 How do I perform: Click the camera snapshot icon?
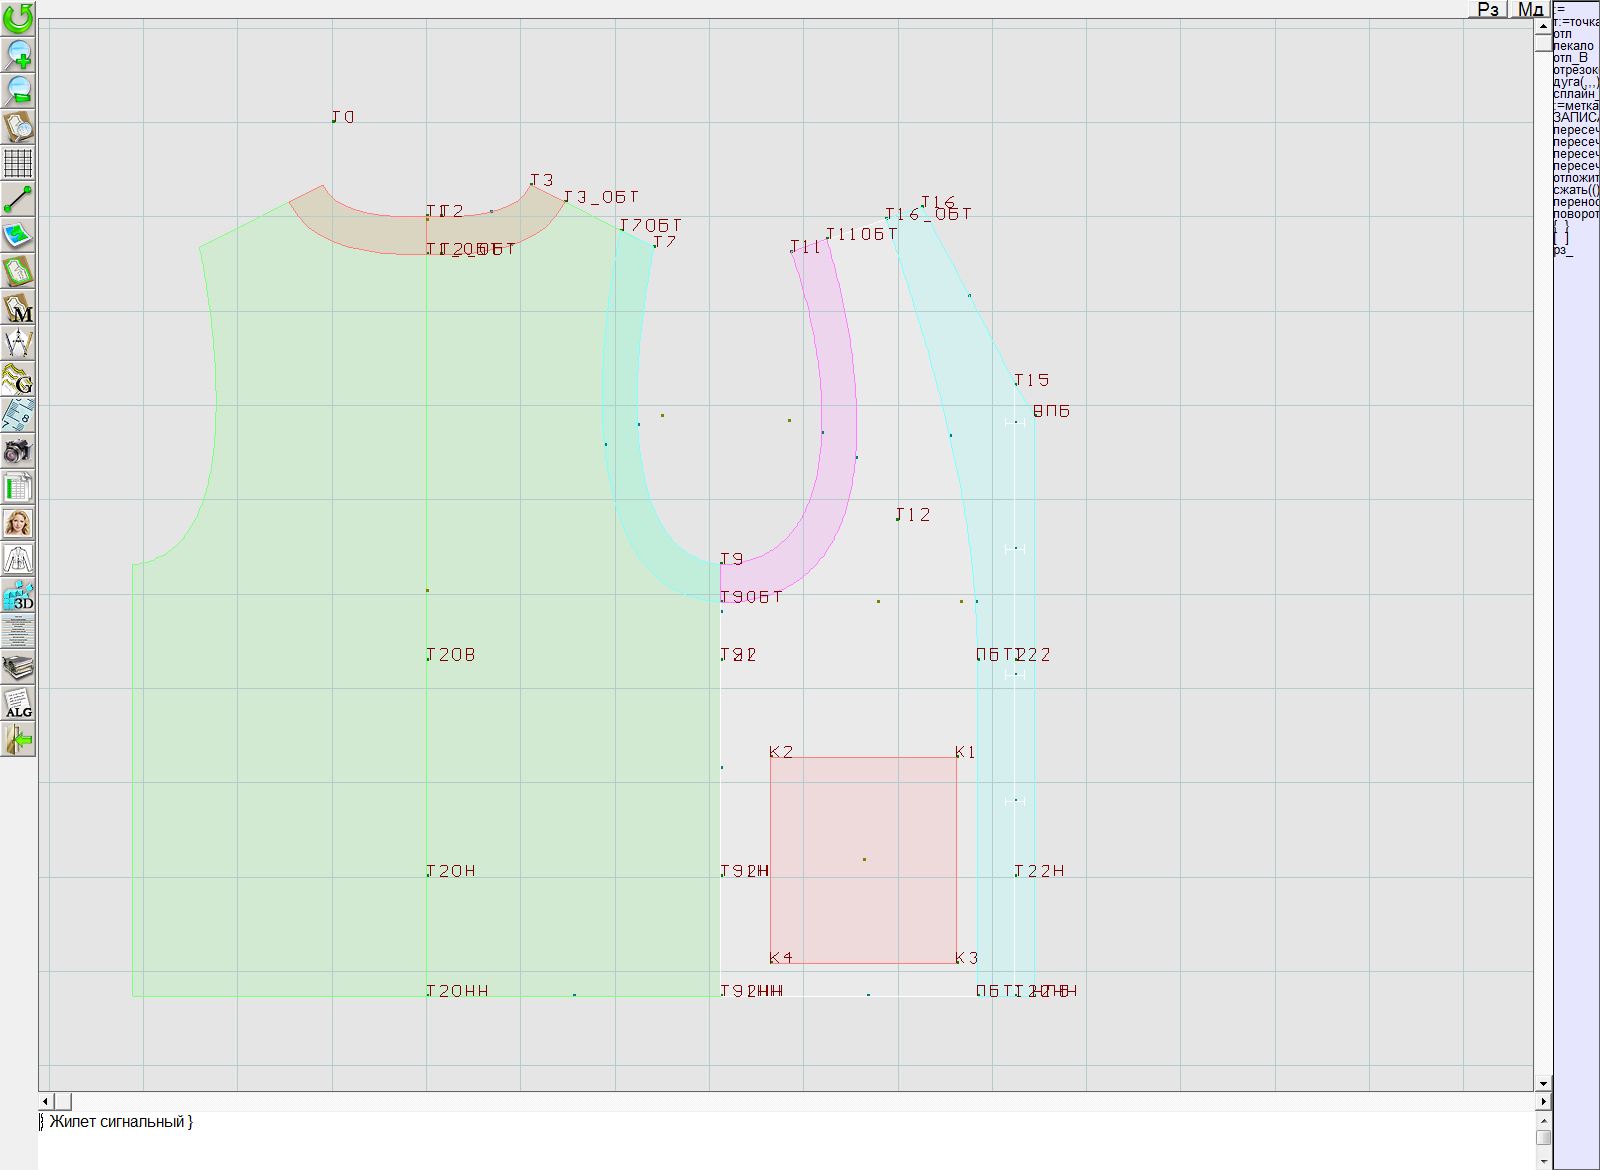18,451
